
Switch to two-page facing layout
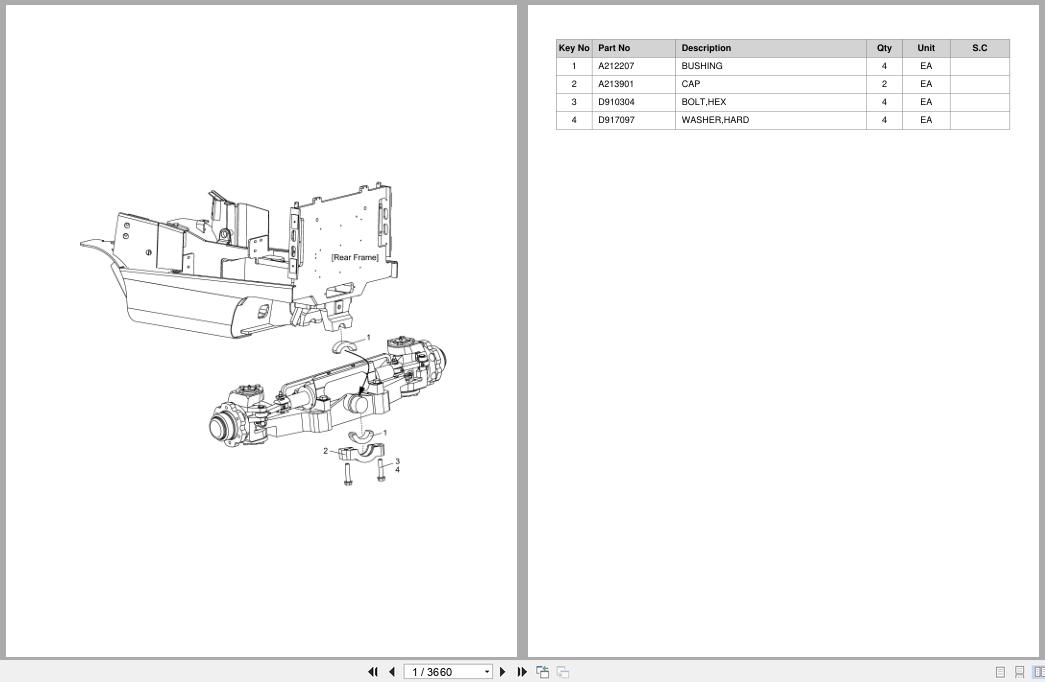(x=1038, y=672)
